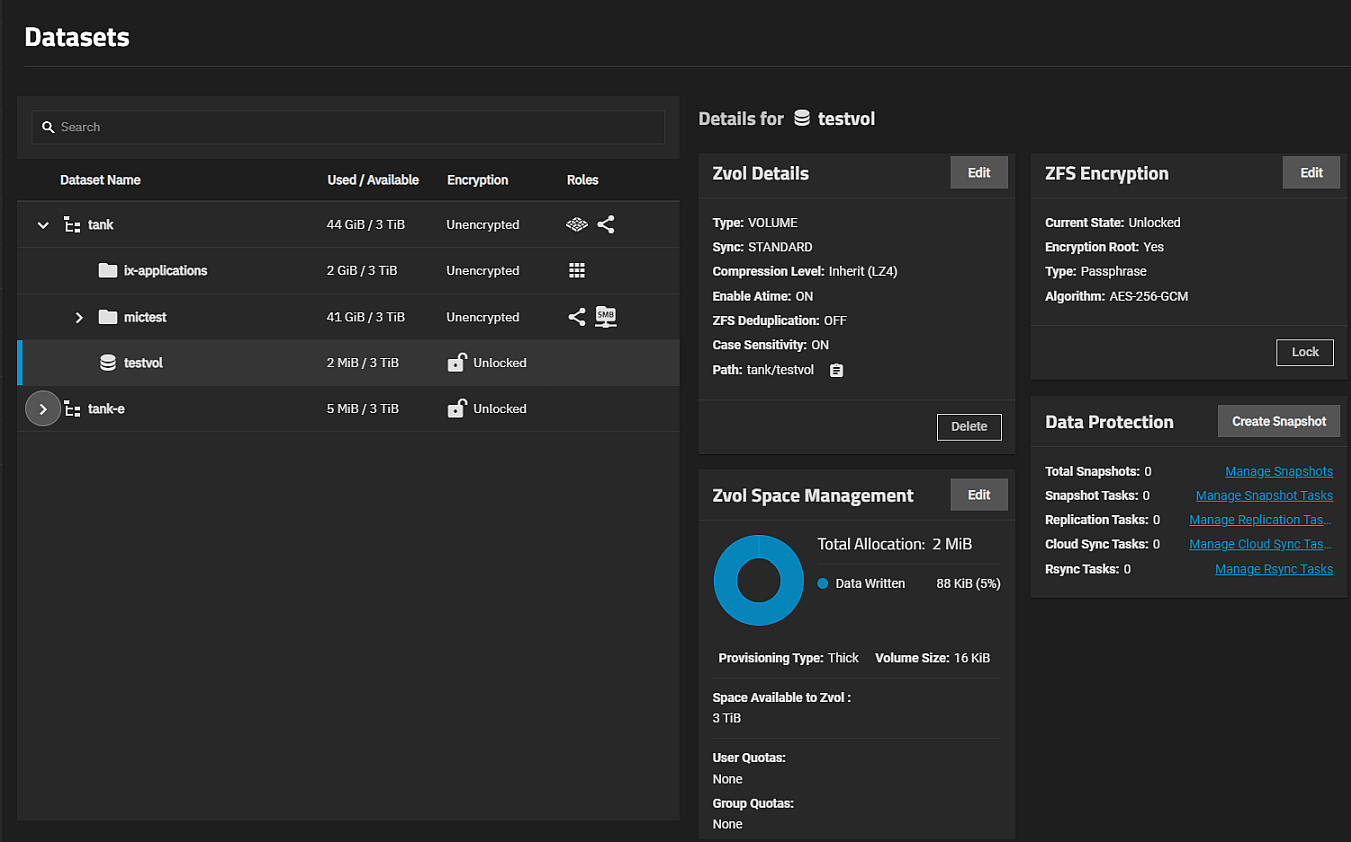Click the Data Written donut chart

pos(758,580)
